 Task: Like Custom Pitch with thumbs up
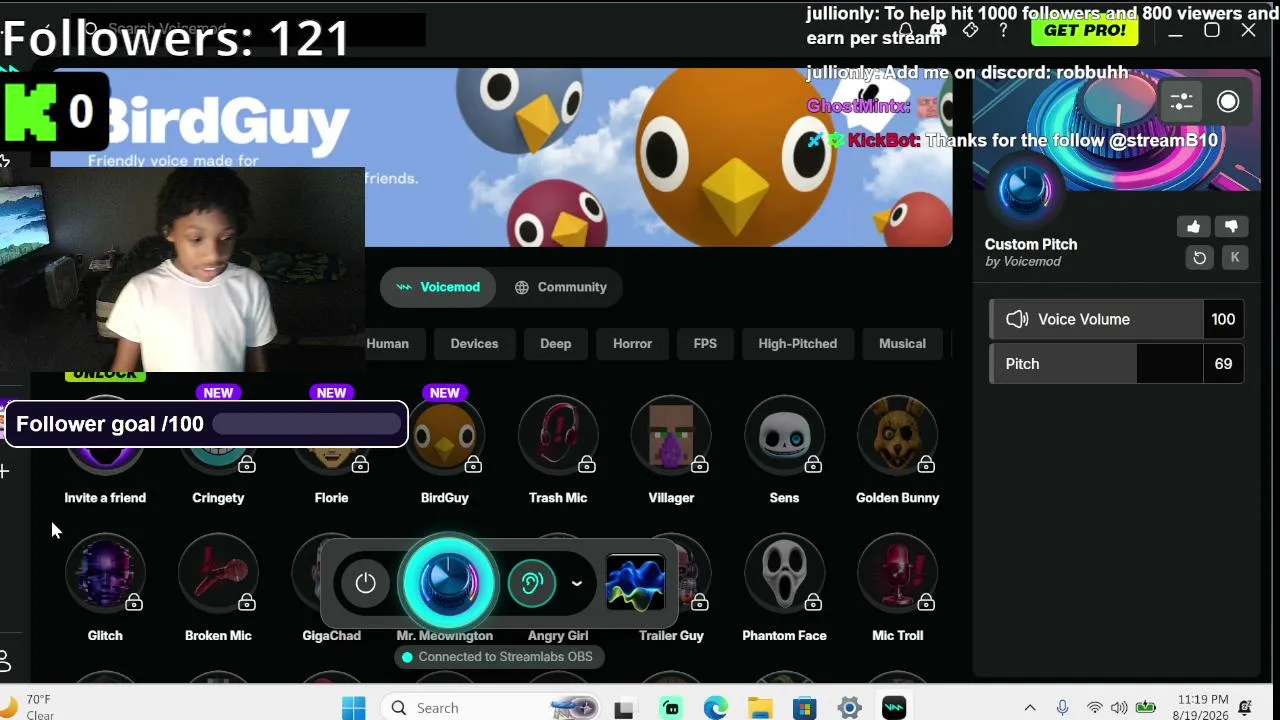click(1193, 227)
